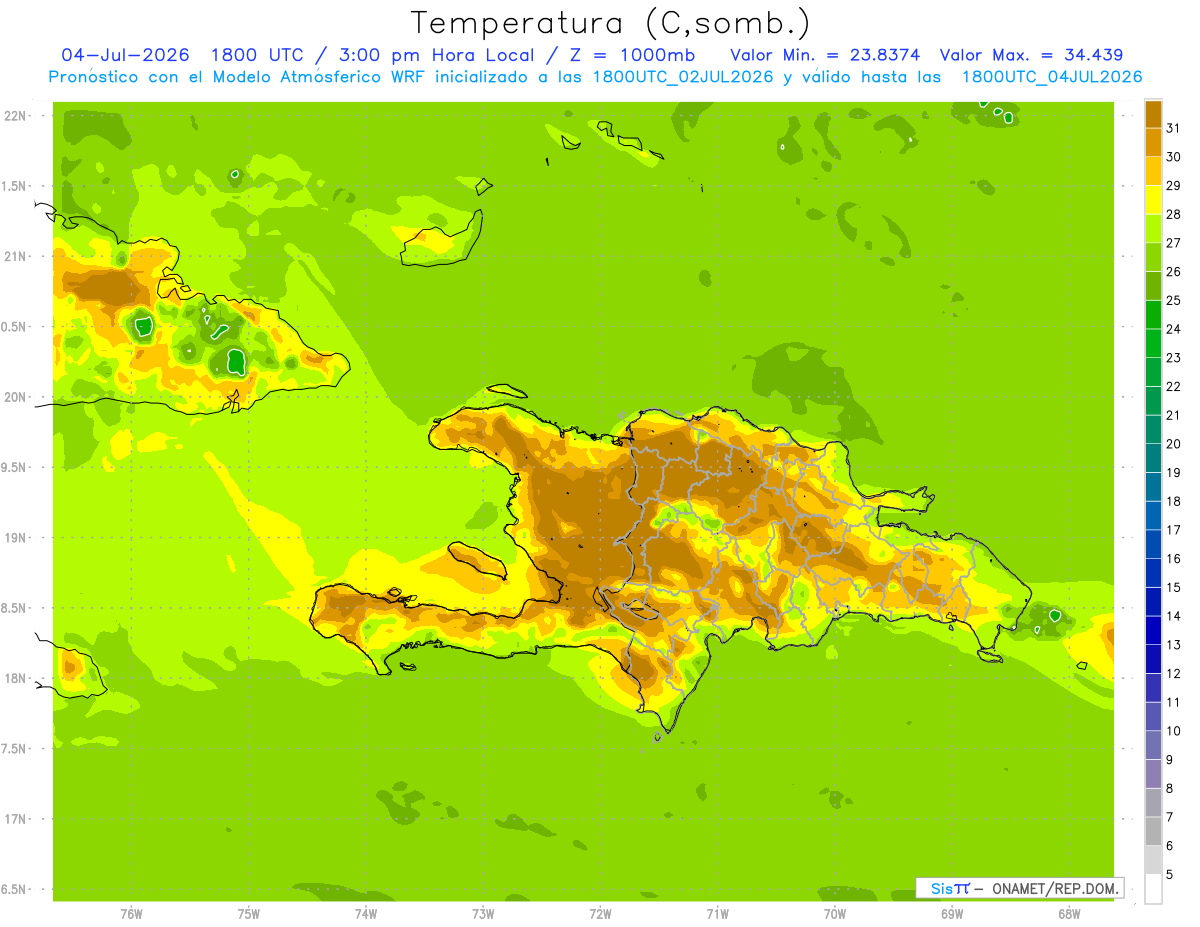Click the "71W" longitude axis label
Screen dimensions: 1200x927
[717, 914]
